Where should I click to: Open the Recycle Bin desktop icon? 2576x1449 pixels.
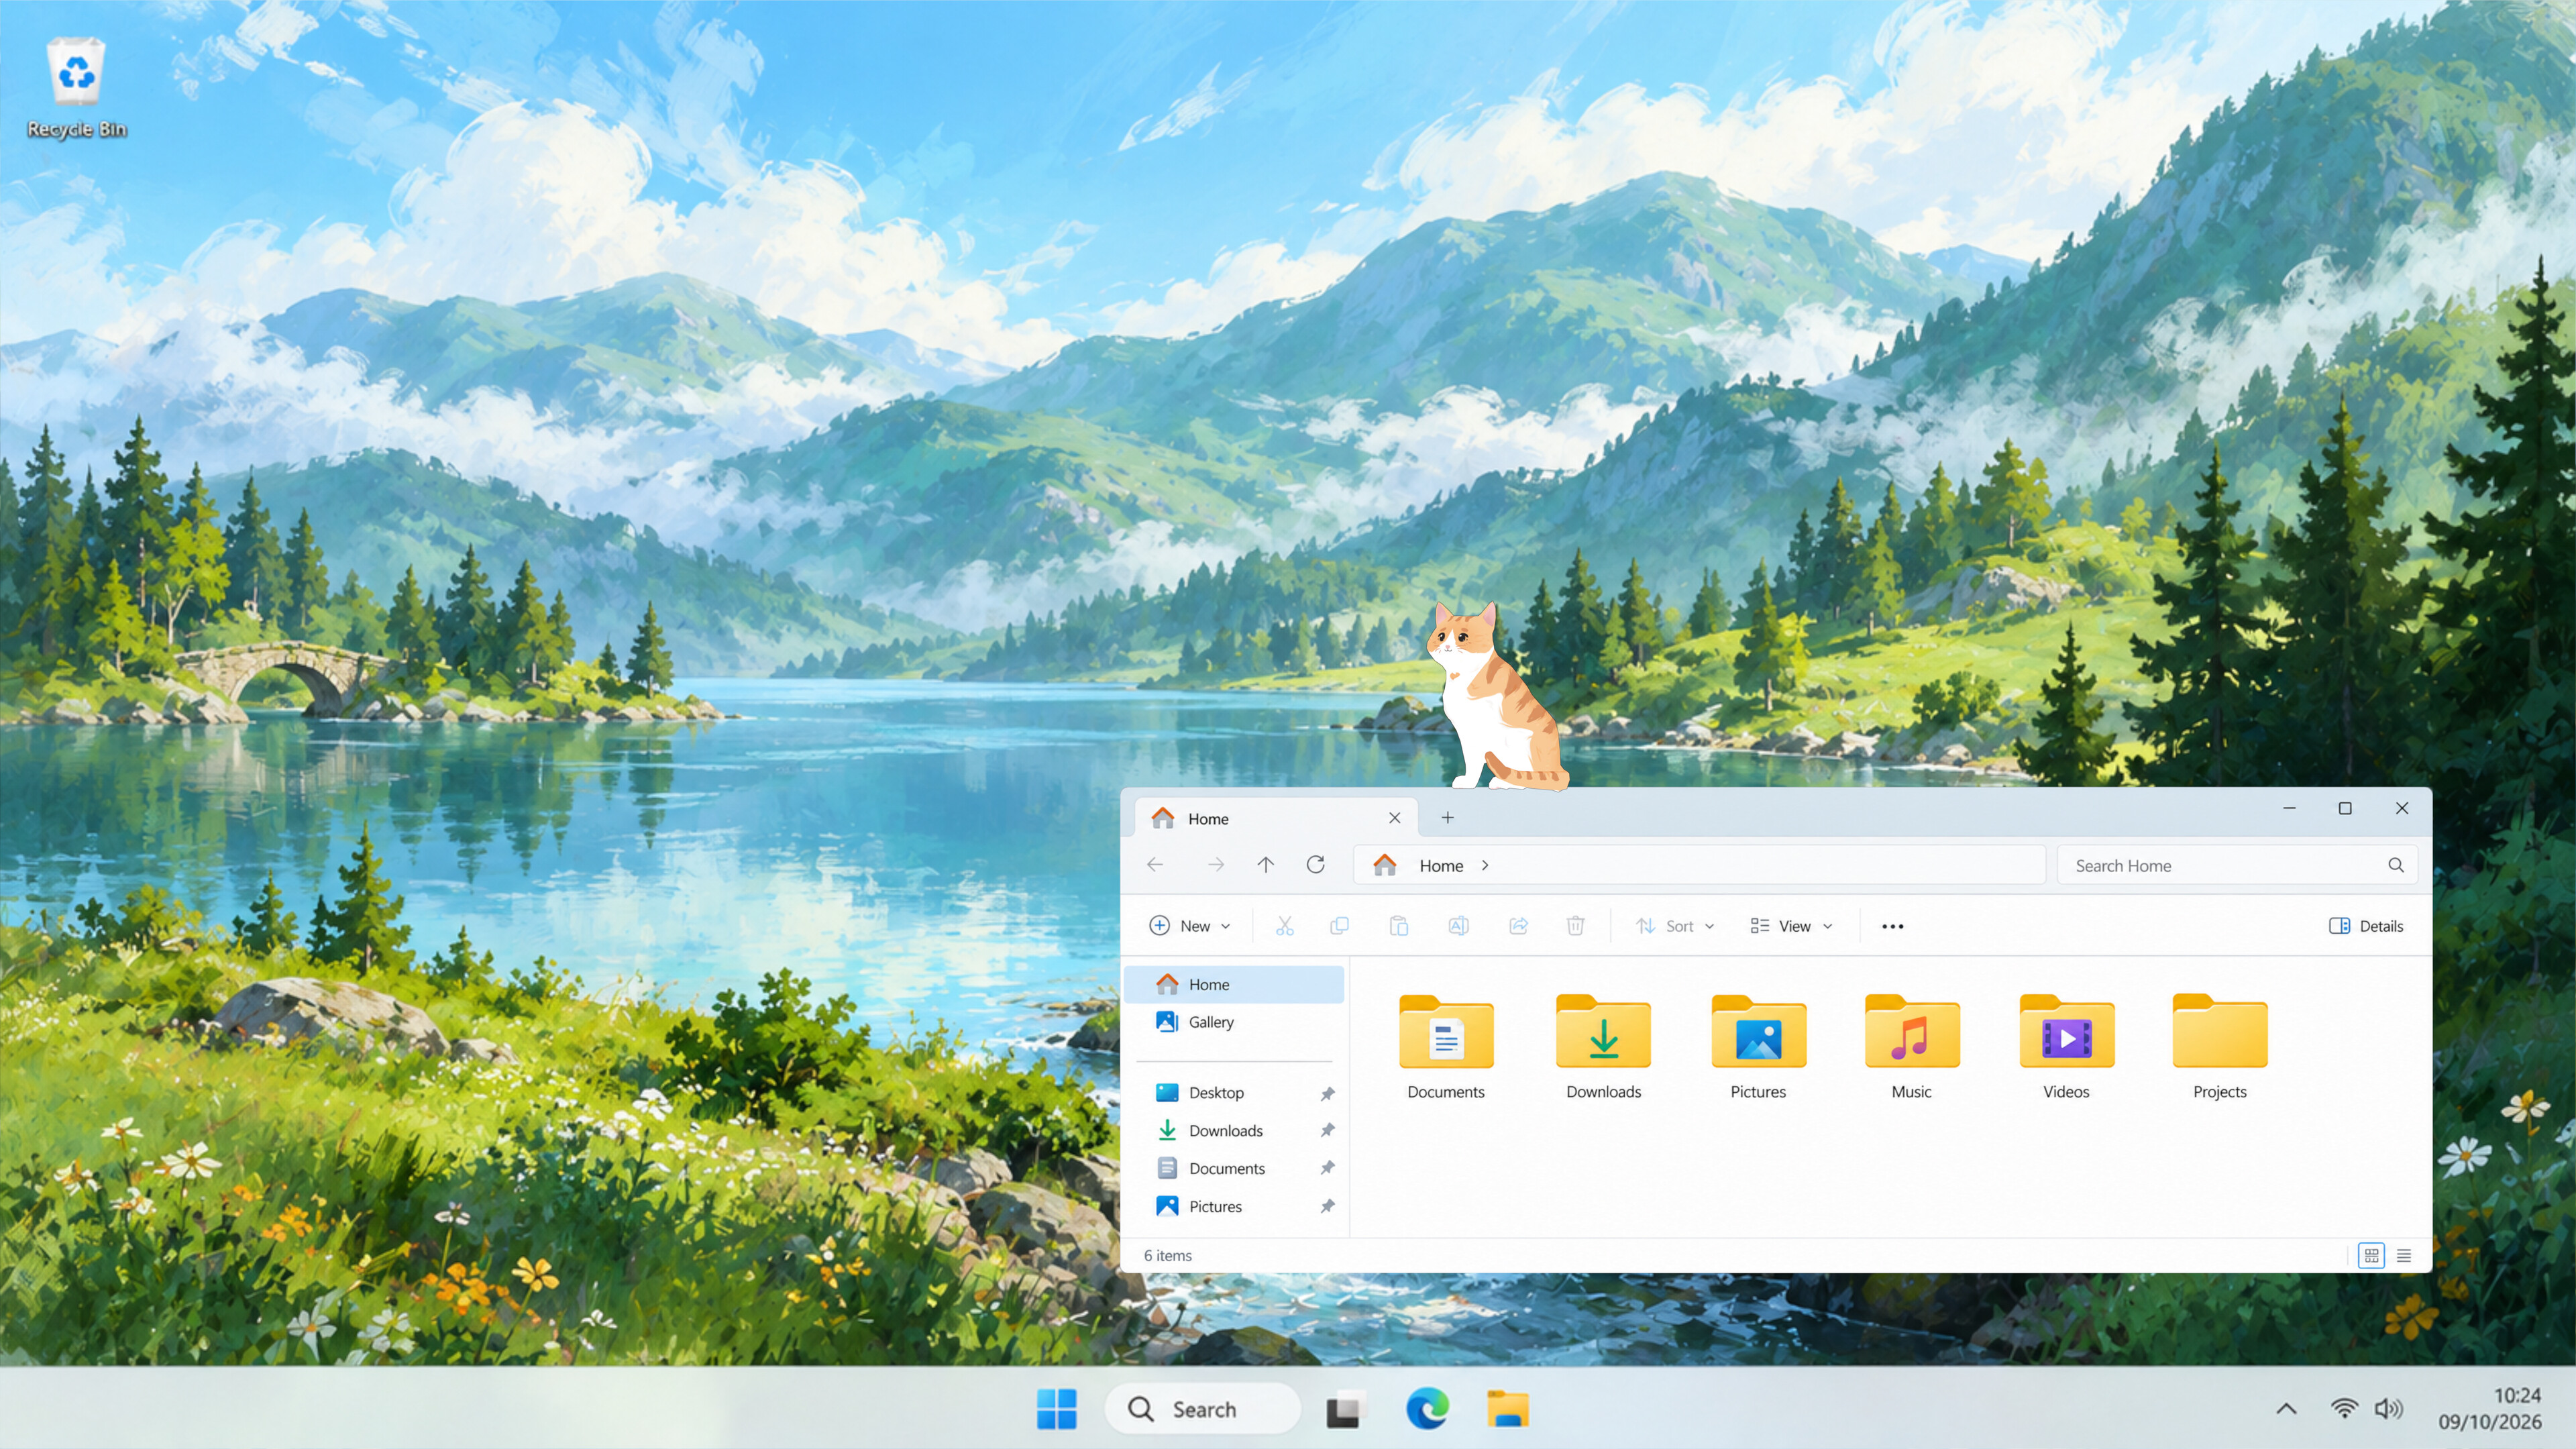[76, 88]
